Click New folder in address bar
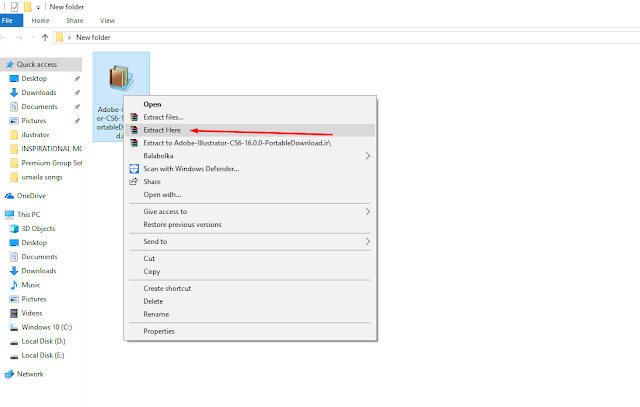 [93, 38]
